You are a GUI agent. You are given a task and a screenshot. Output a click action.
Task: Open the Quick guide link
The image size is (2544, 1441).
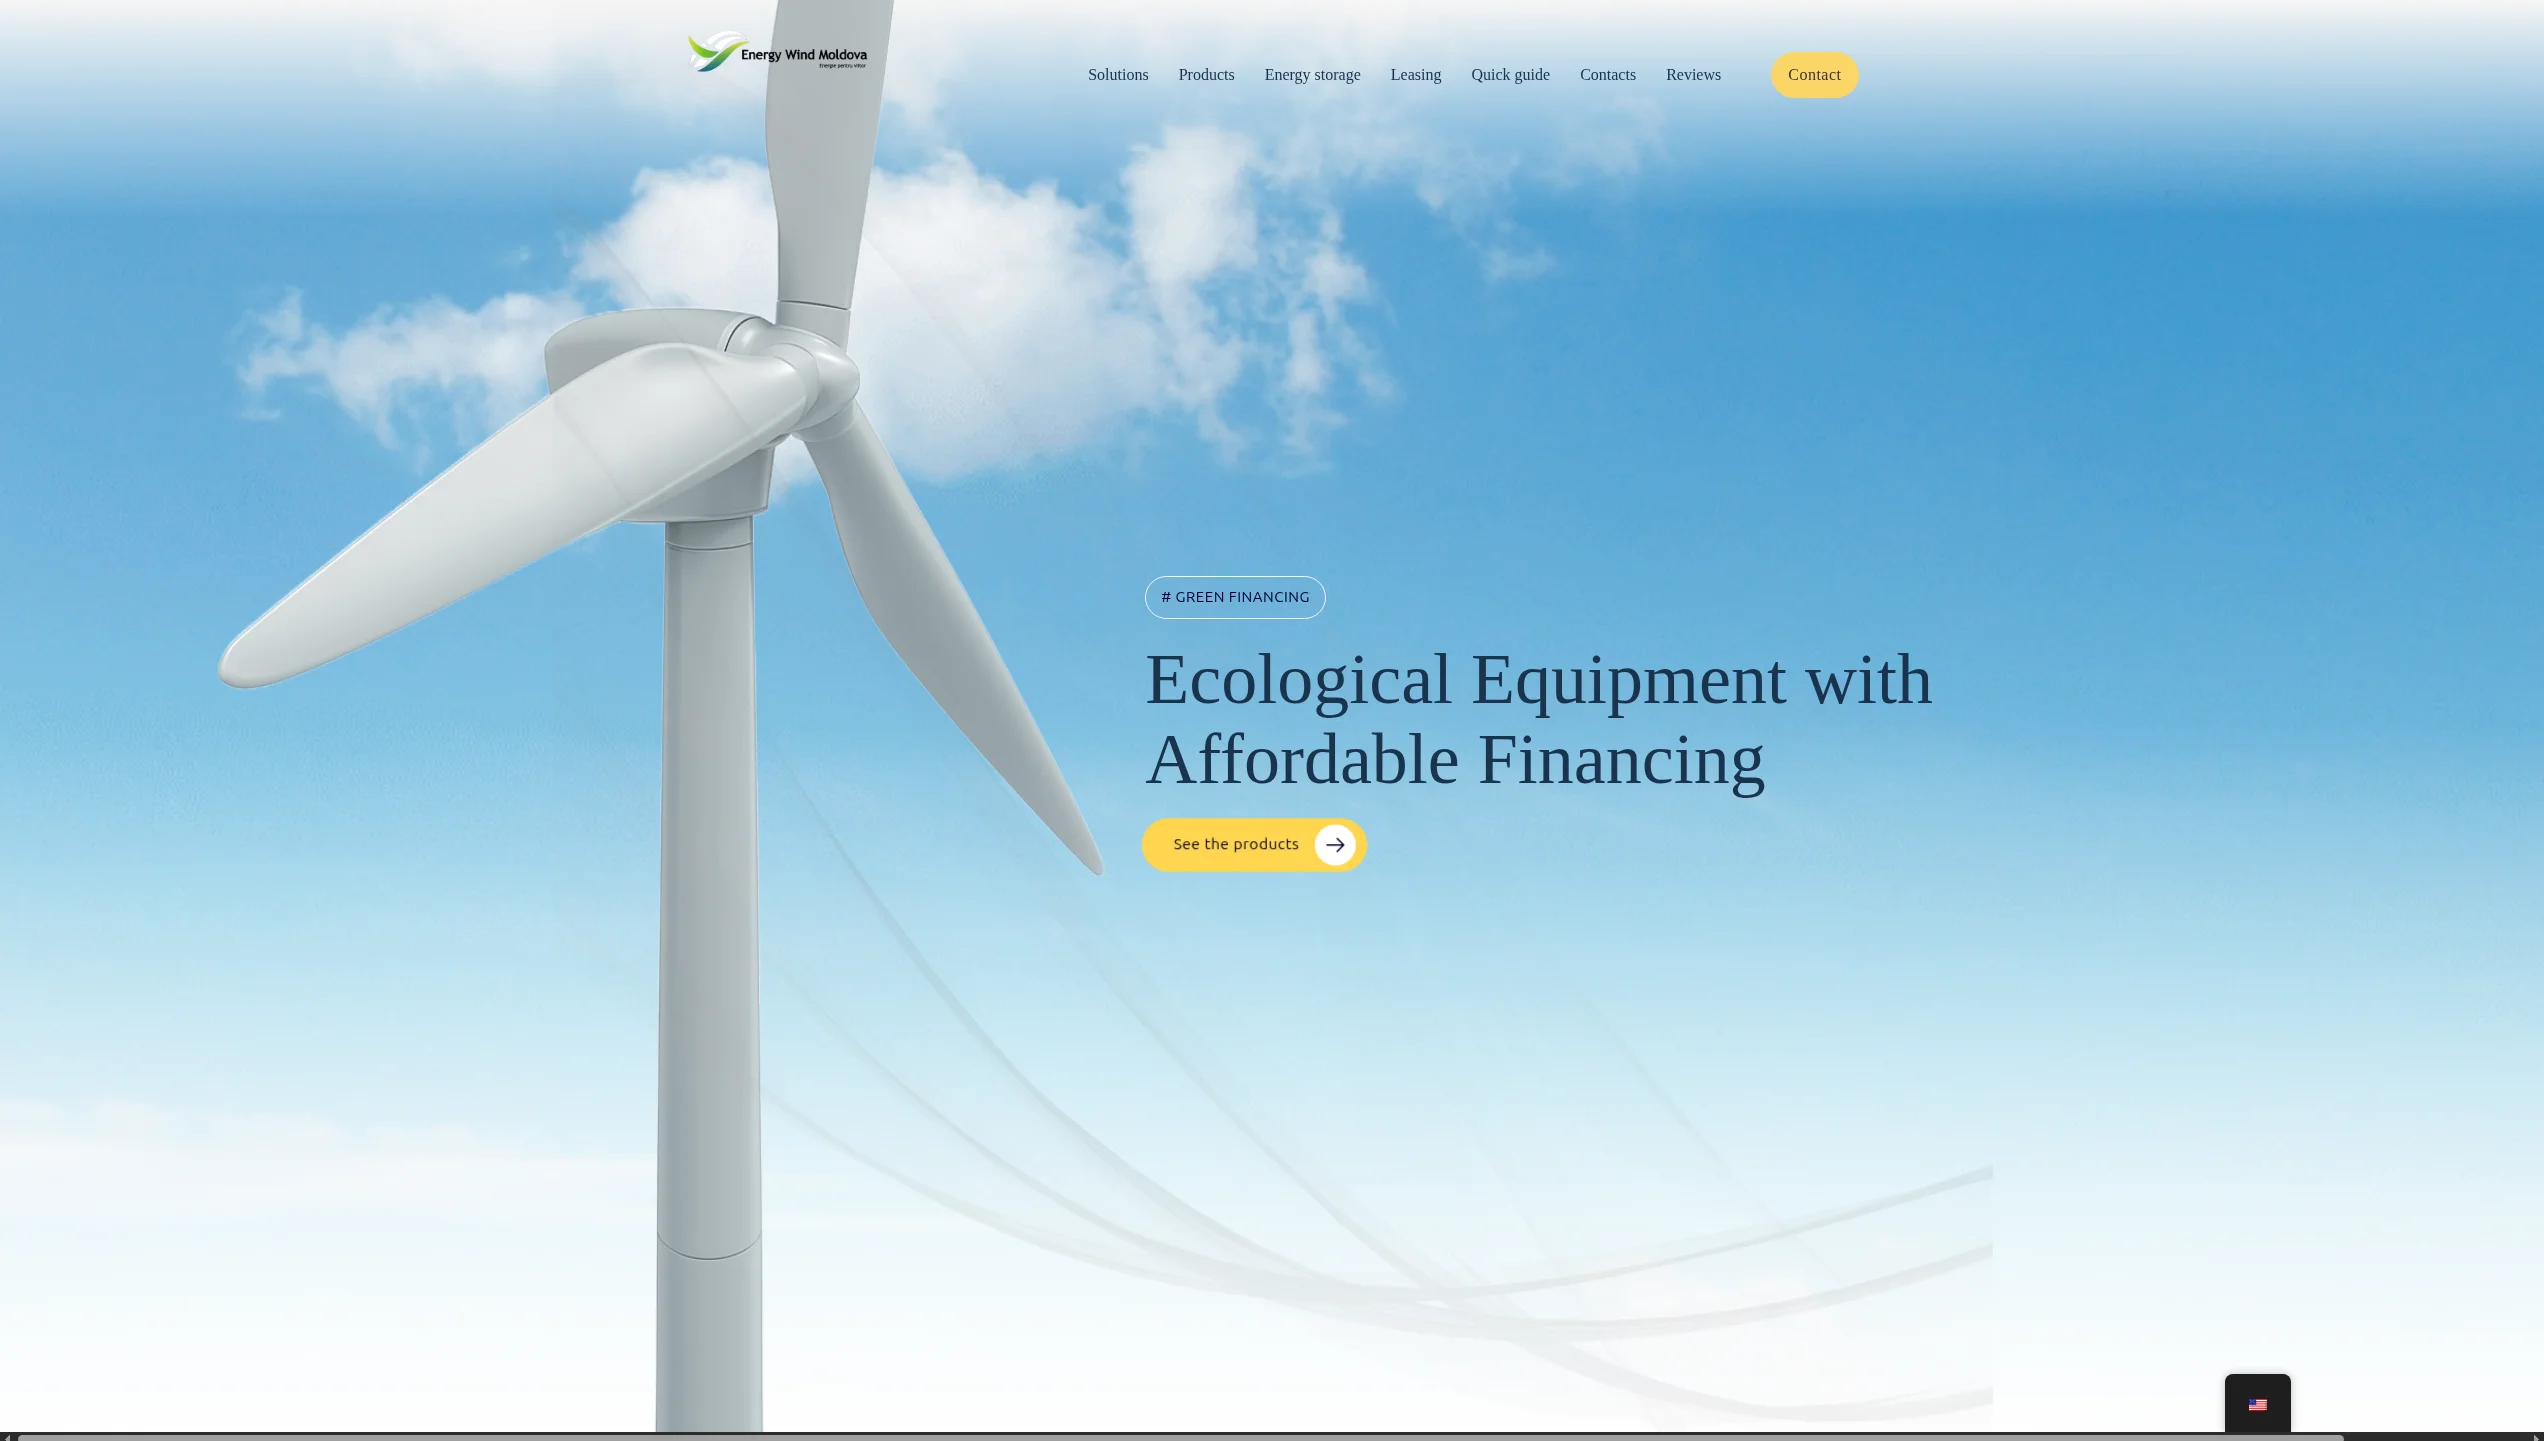pos(1510,75)
